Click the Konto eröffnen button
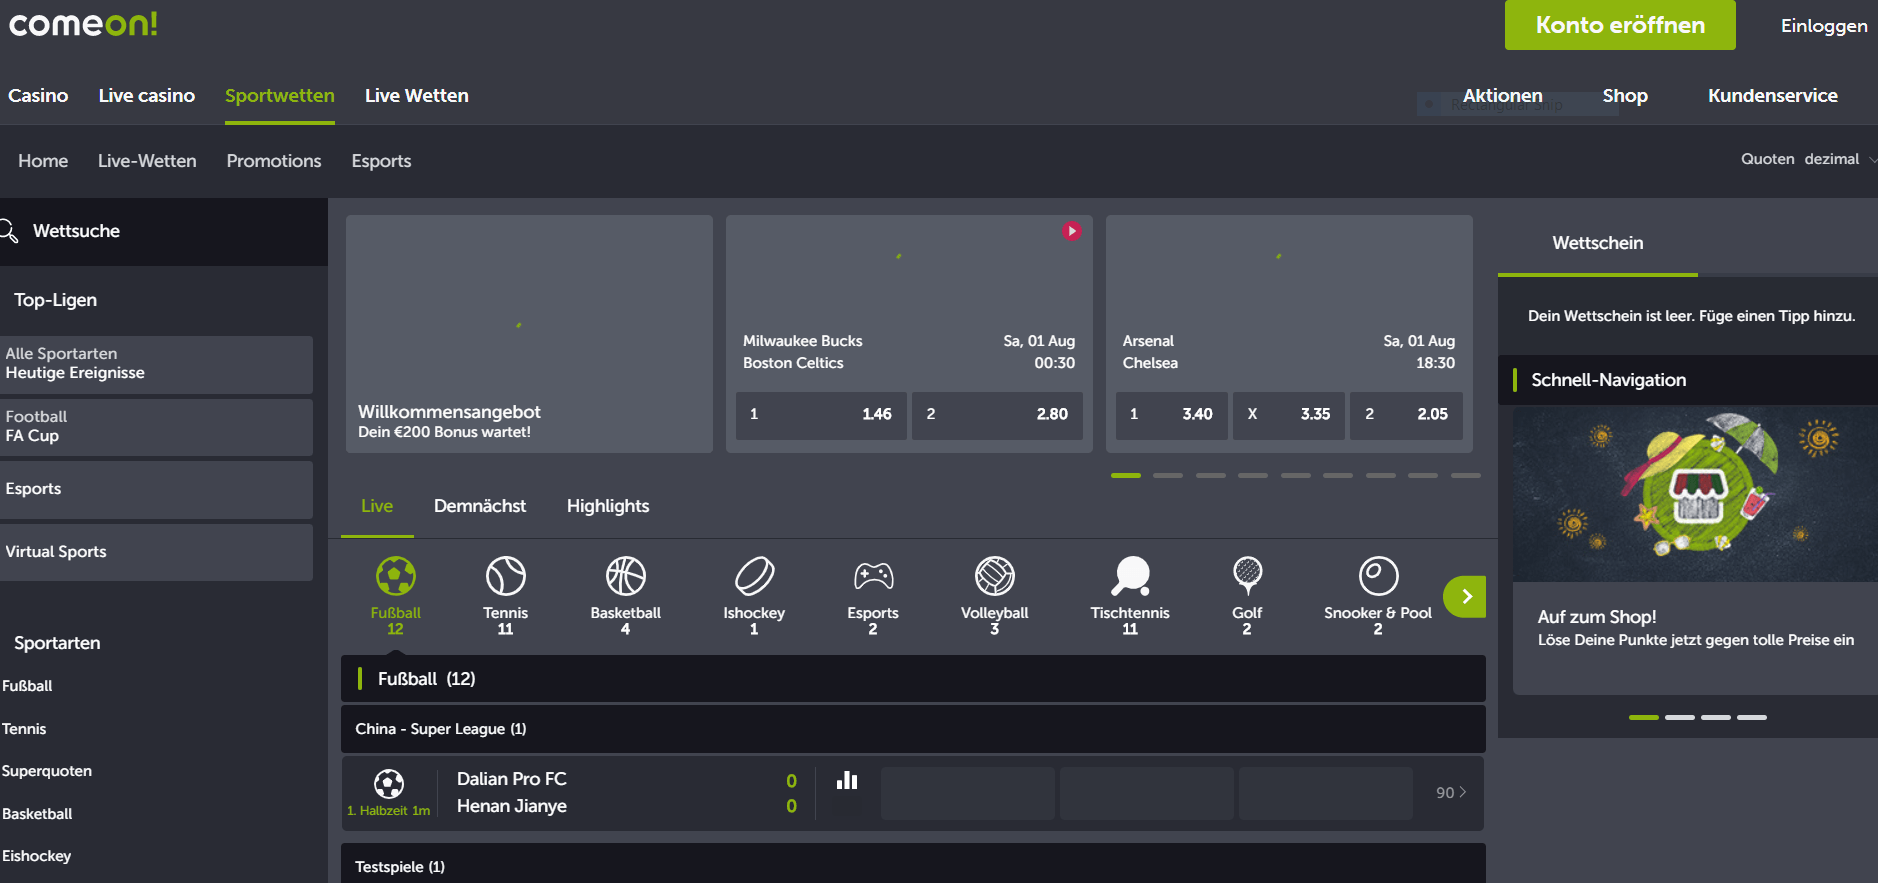The height and width of the screenshot is (883, 1878). click(1620, 25)
